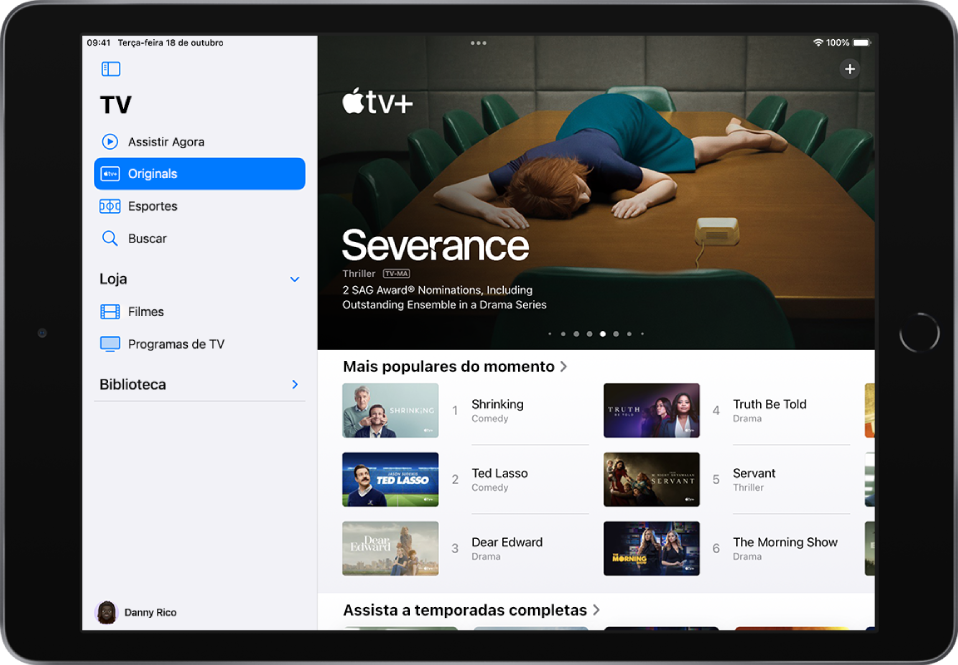Screen dimensions: 958x665
Task: Tap the Ted Lasso thumbnail
Action: point(390,479)
